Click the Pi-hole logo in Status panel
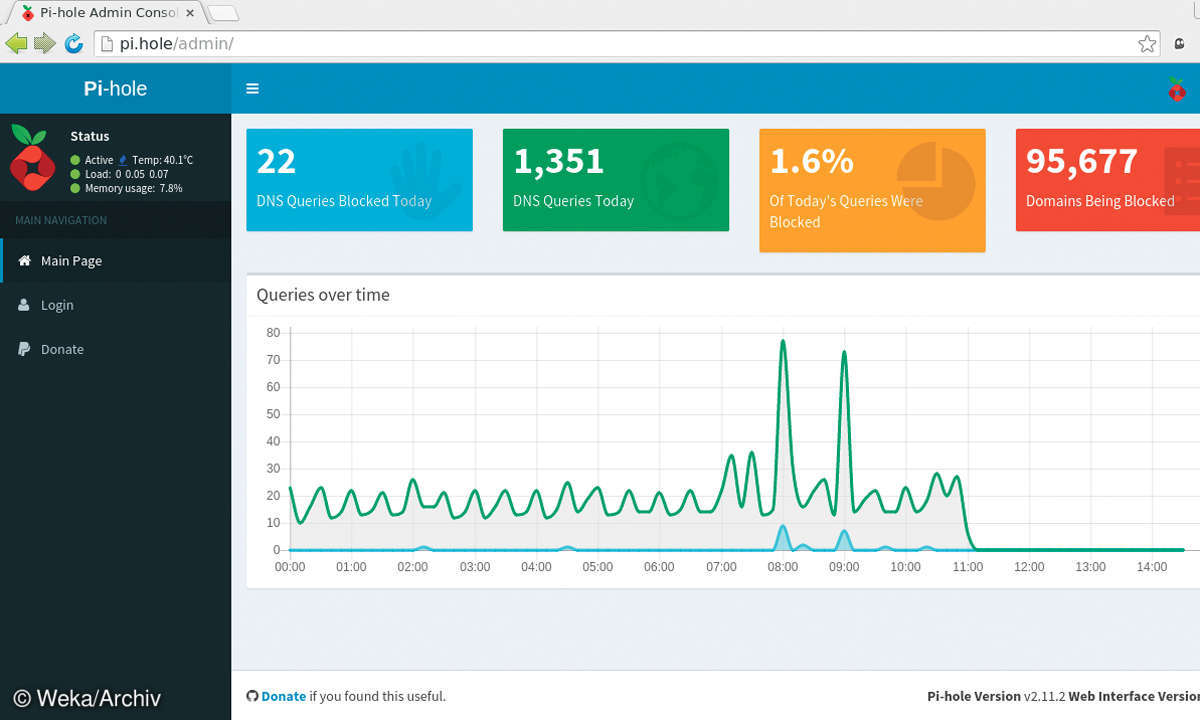1200x720 pixels. click(x=33, y=157)
